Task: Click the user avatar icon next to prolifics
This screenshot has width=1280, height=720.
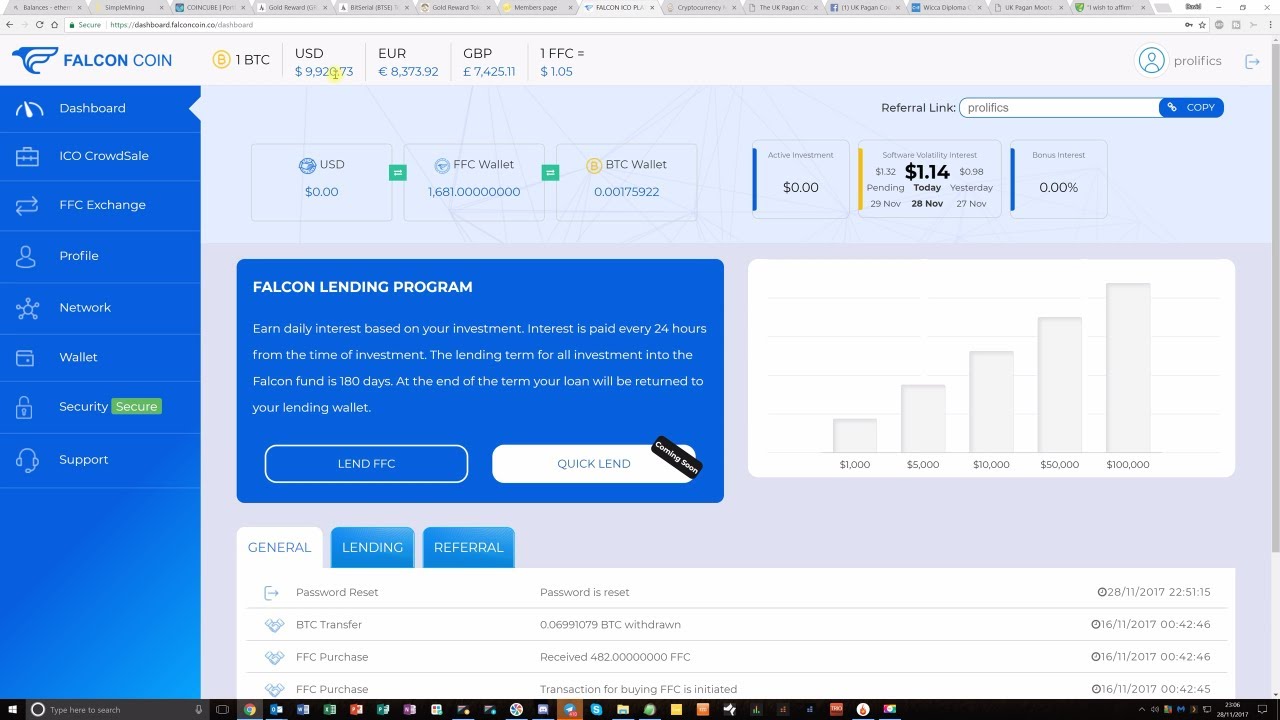Action: point(1152,60)
